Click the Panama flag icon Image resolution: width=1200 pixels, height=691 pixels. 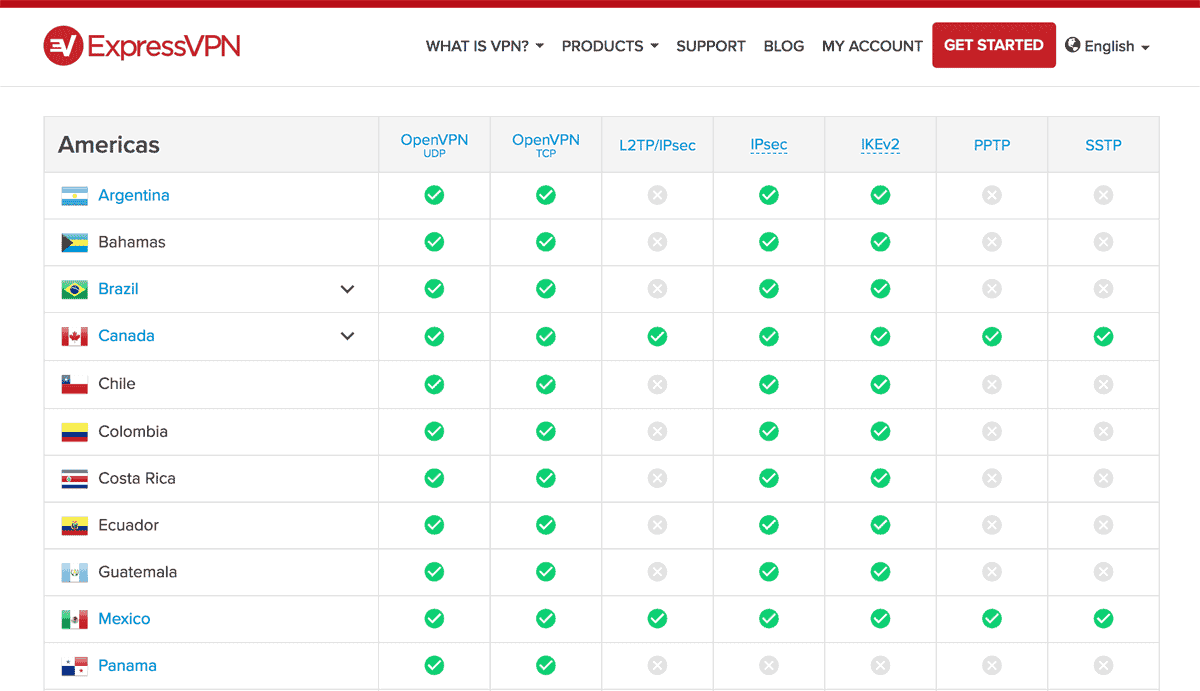pos(75,666)
